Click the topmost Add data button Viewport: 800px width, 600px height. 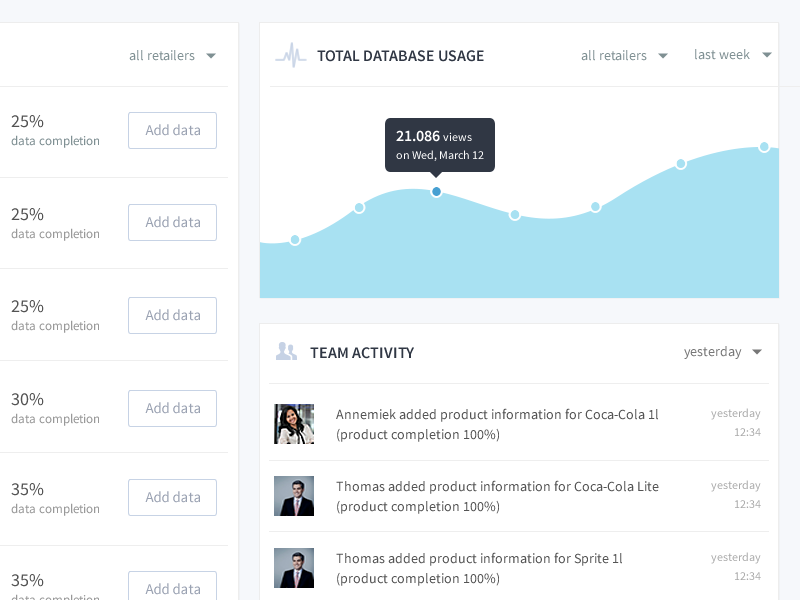(172, 130)
